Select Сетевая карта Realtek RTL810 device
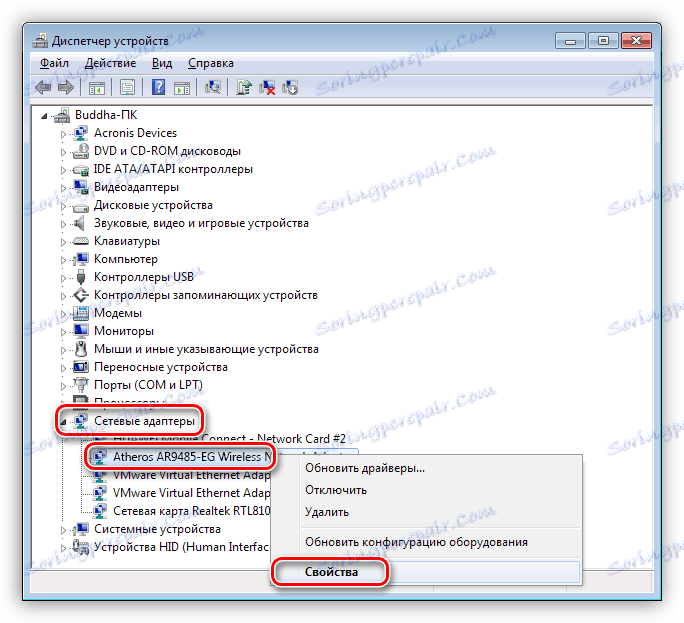Image resolution: width=684 pixels, height=623 pixels. pyautogui.click(x=192, y=510)
